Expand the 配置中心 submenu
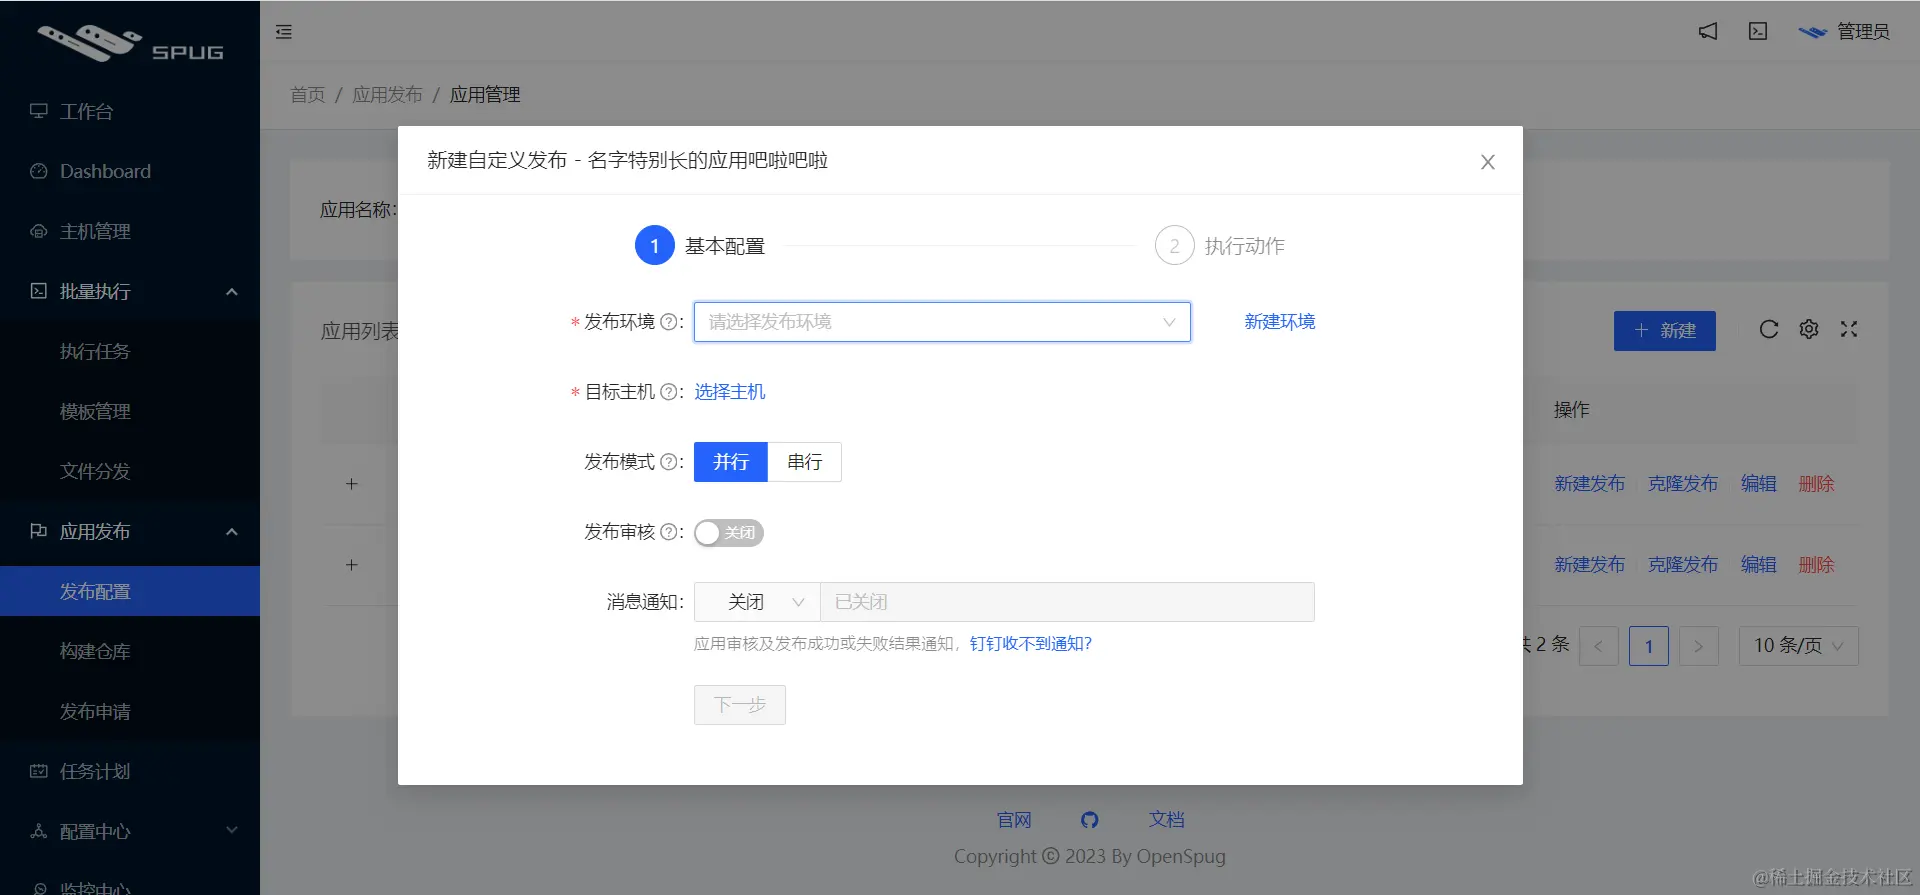 pos(130,831)
